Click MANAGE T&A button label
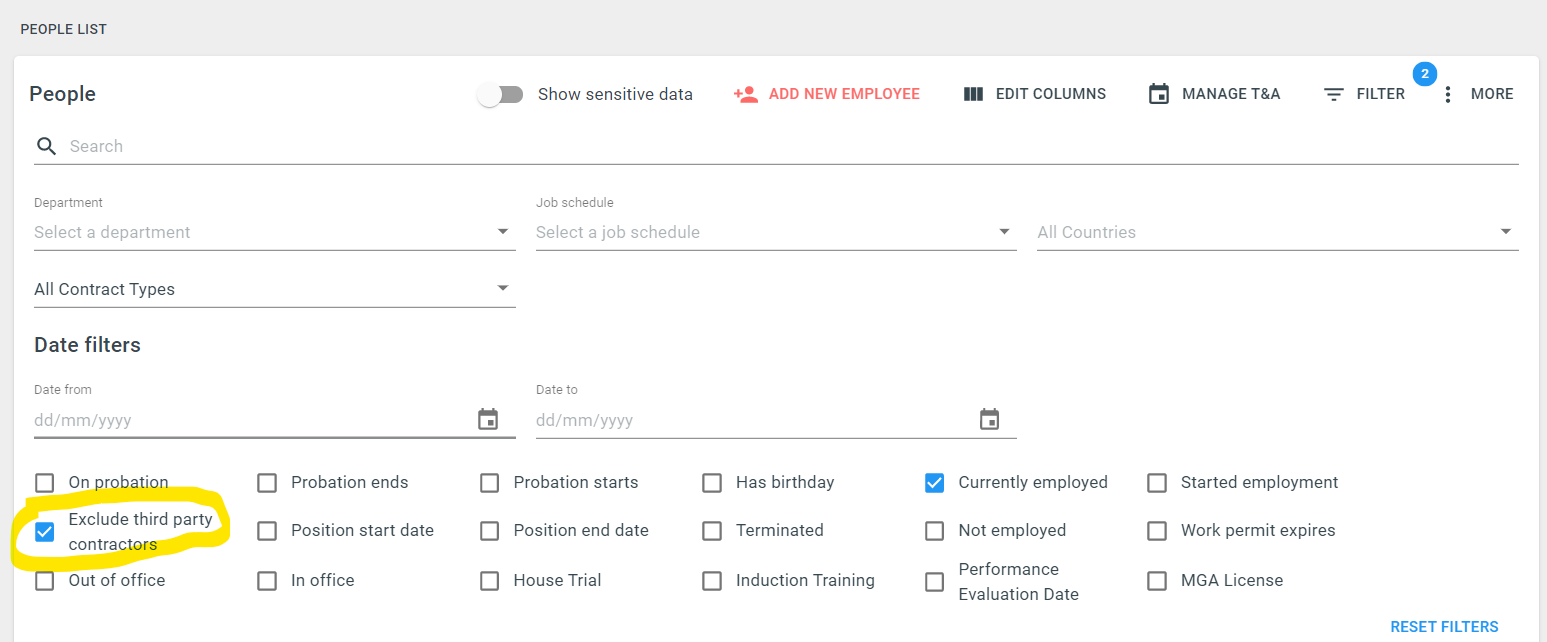1547x642 pixels. point(1231,94)
